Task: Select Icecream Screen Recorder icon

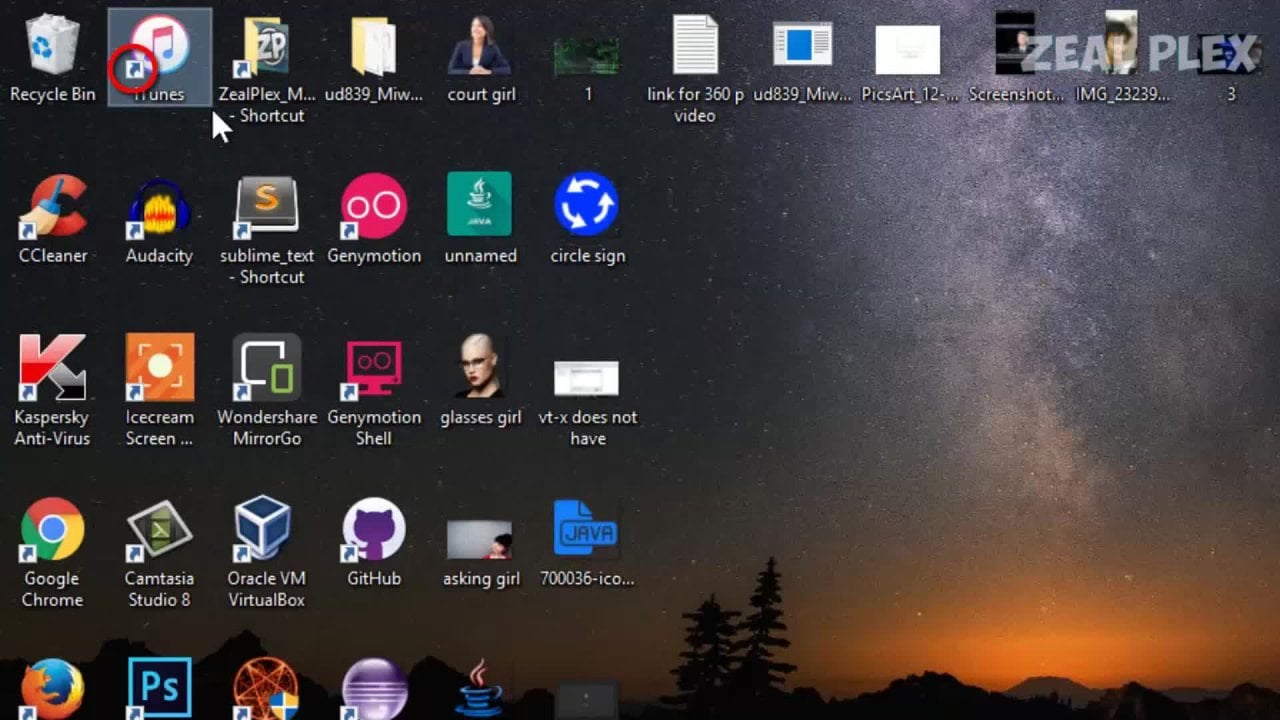Action: pyautogui.click(x=159, y=368)
